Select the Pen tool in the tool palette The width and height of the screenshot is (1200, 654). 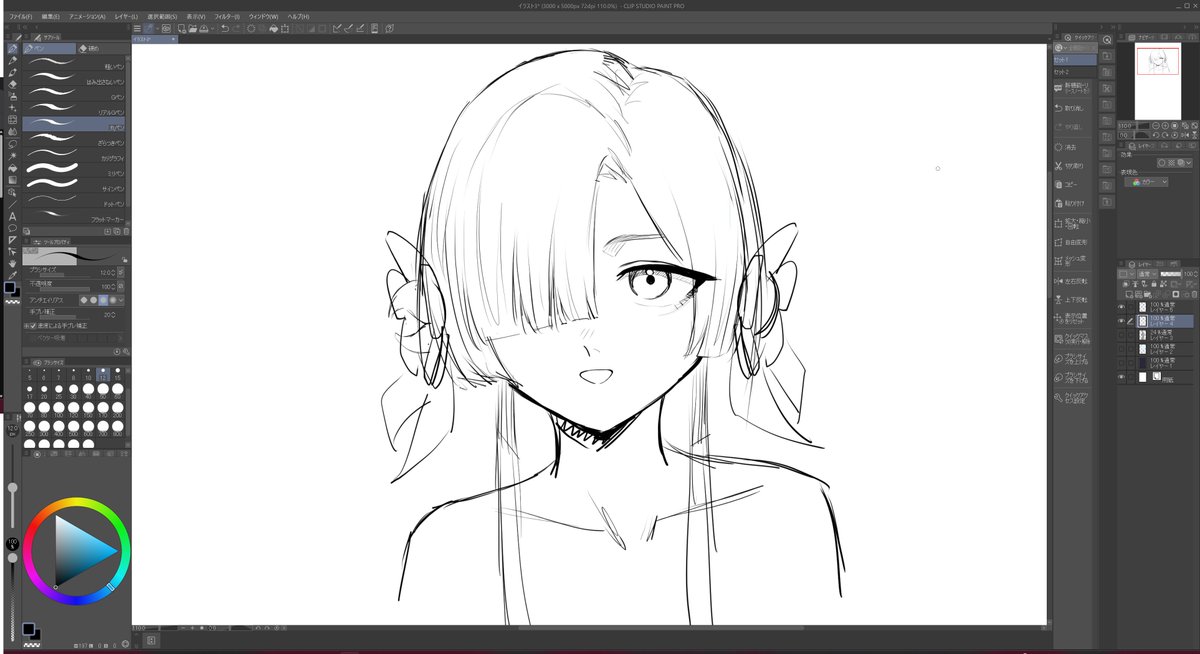click(x=12, y=49)
